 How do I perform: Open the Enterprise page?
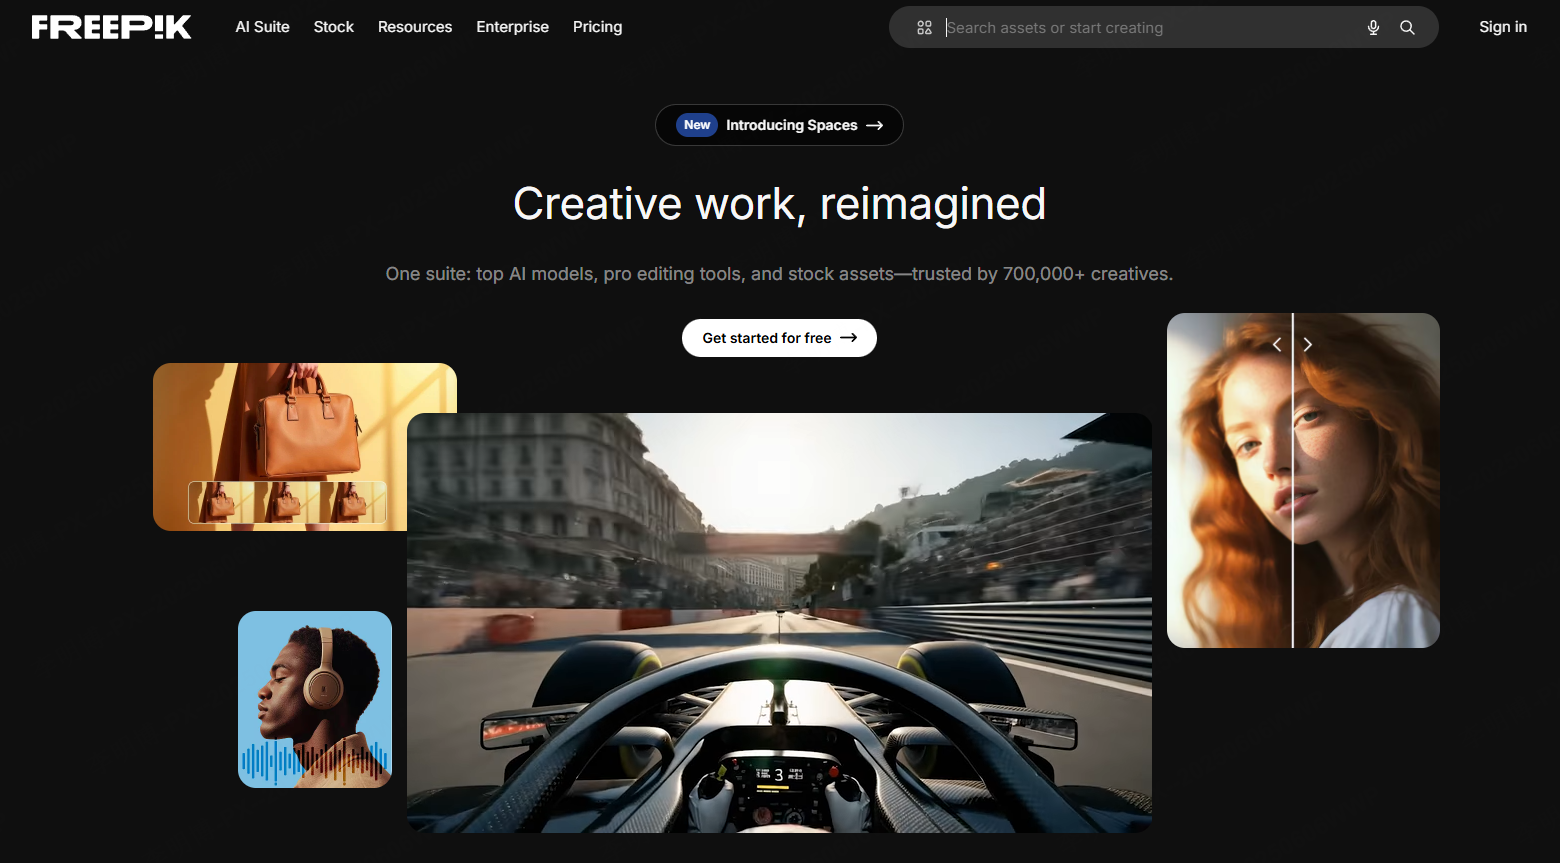[x=512, y=27]
